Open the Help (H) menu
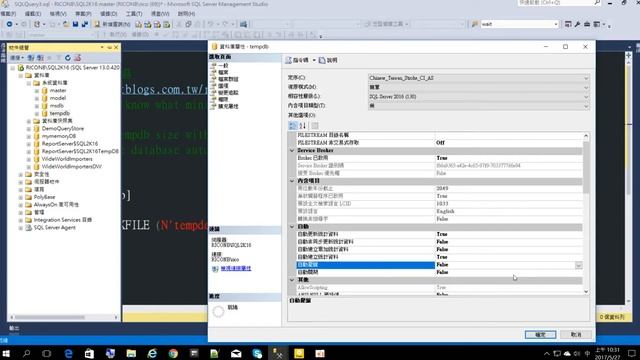 (x=186, y=14)
